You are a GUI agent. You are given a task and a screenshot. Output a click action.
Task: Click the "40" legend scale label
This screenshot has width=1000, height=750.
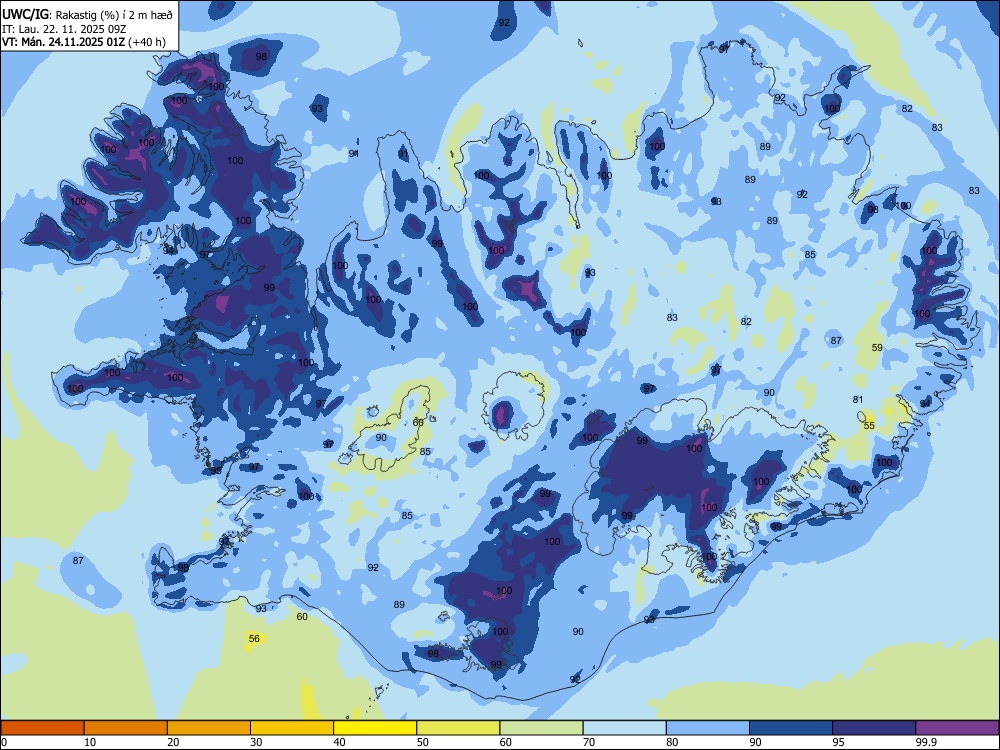point(339,742)
